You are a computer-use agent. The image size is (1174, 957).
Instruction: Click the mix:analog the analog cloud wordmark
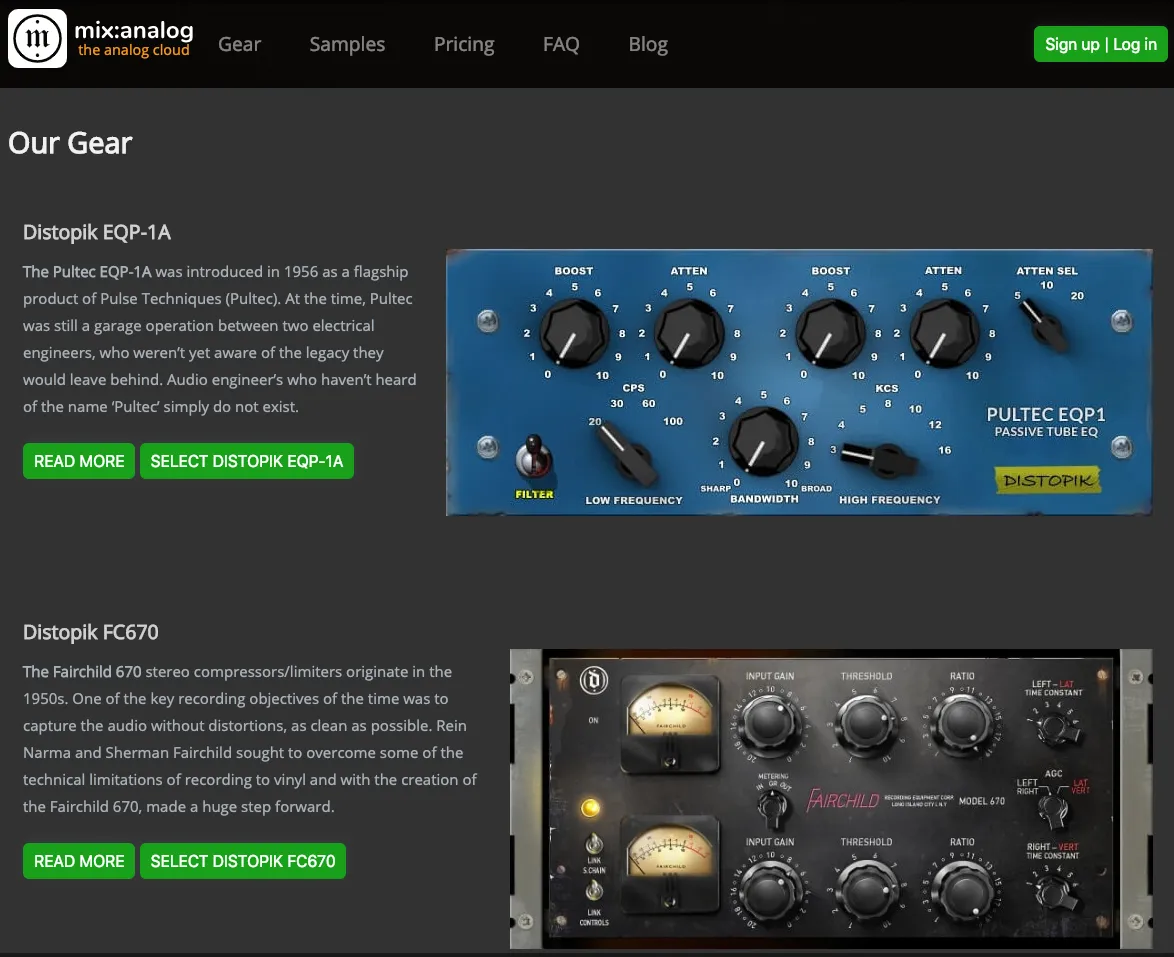pyautogui.click(x=134, y=39)
